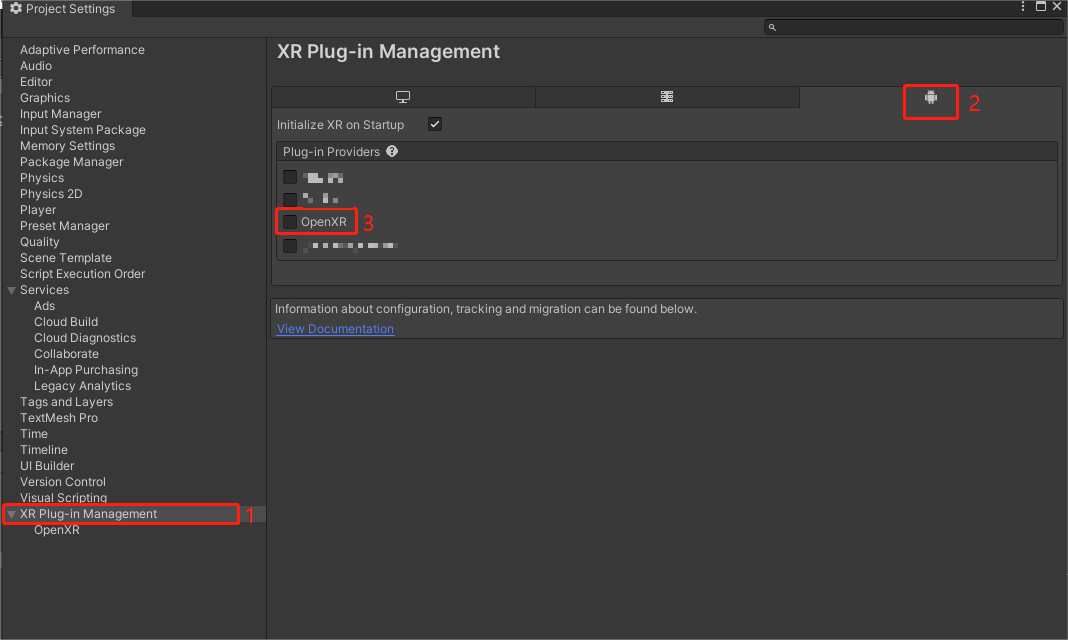Select OpenXR under XR Plug-in Management
This screenshot has width=1068, height=640.
coord(57,530)
